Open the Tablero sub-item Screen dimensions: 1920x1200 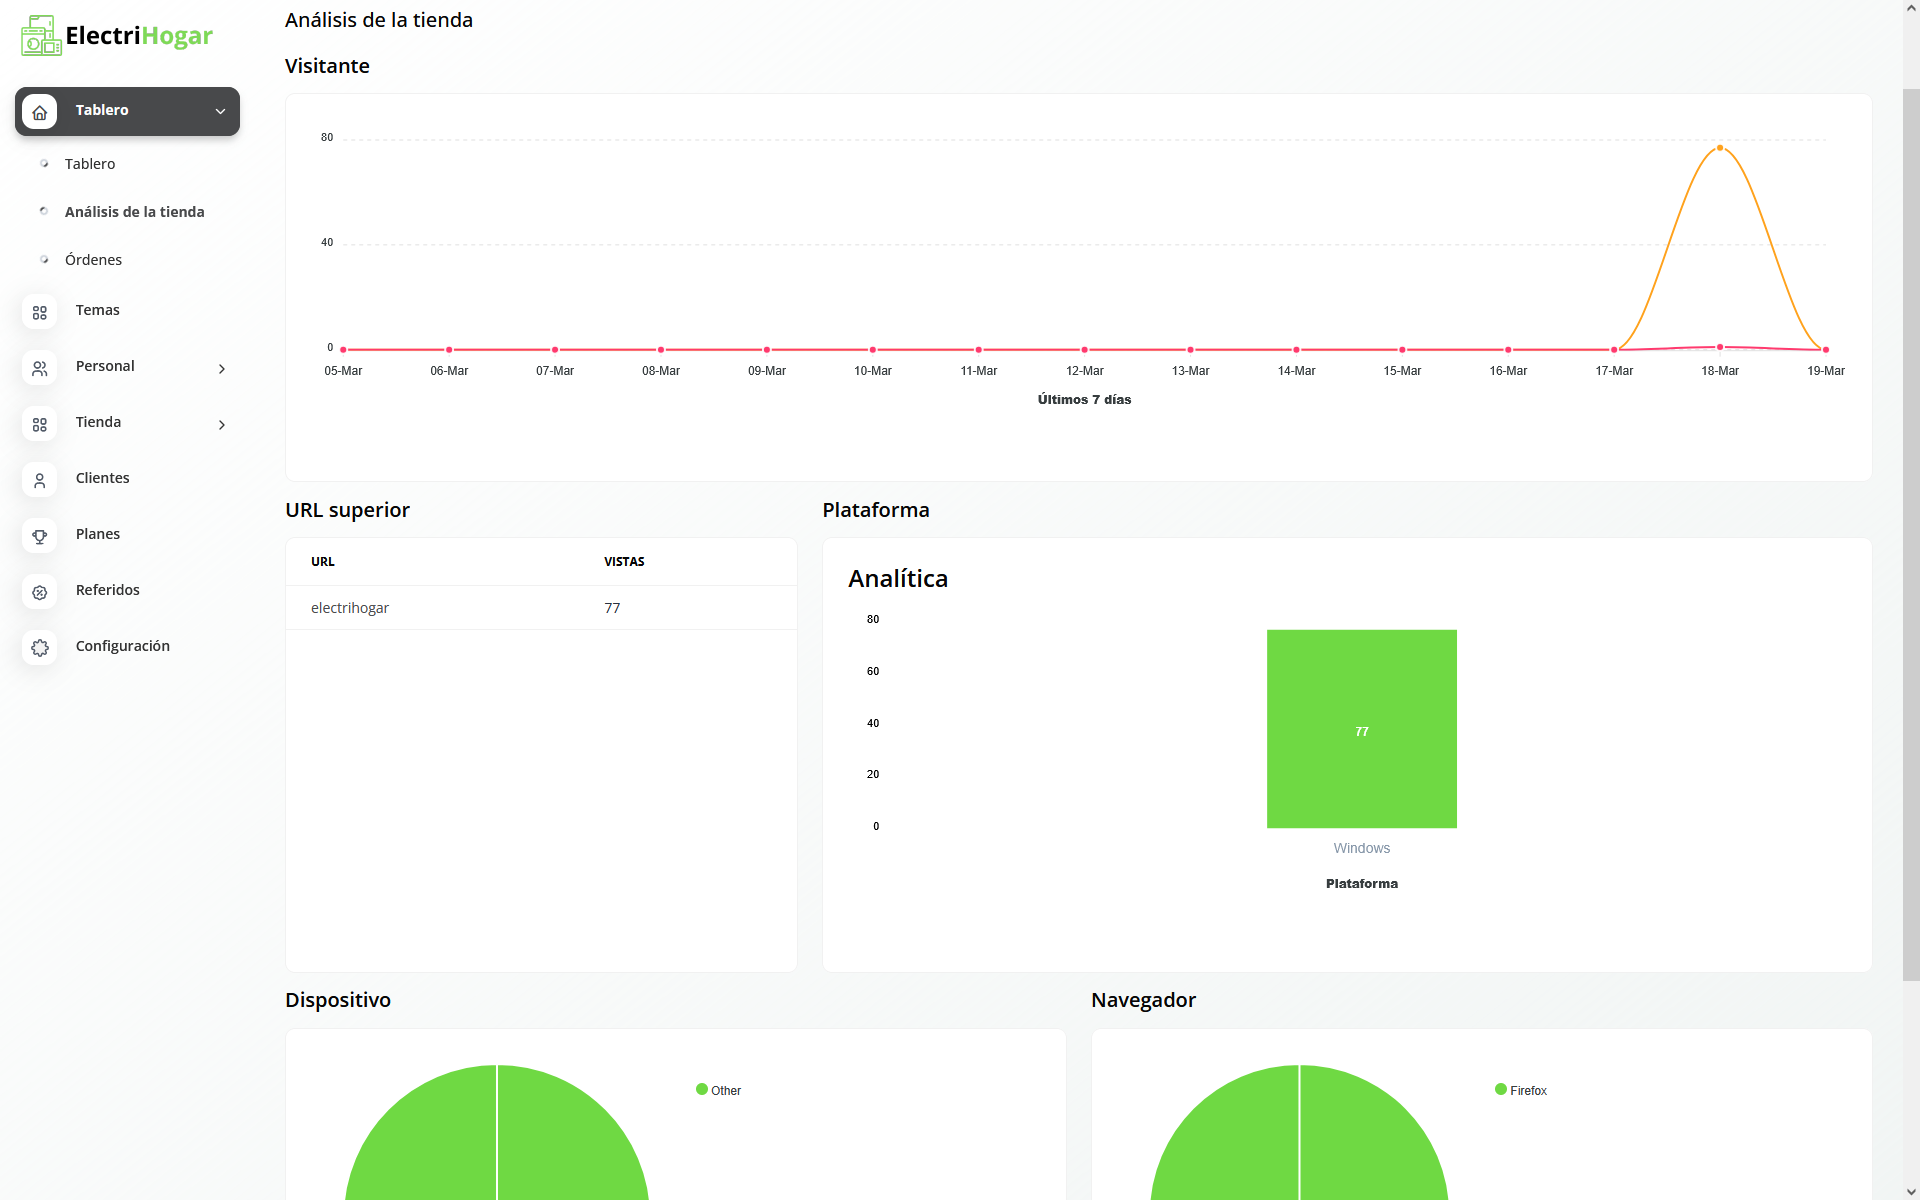tap(90, 164)
